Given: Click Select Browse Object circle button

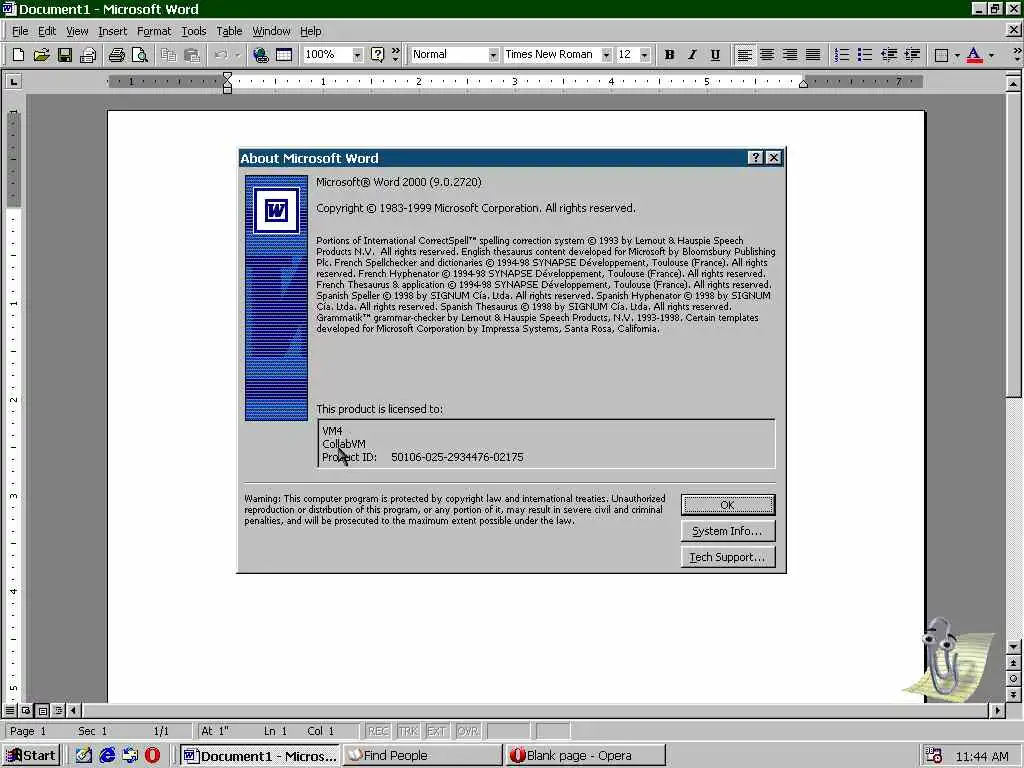Looking at the screenshot, I should tap(1014, 679).
